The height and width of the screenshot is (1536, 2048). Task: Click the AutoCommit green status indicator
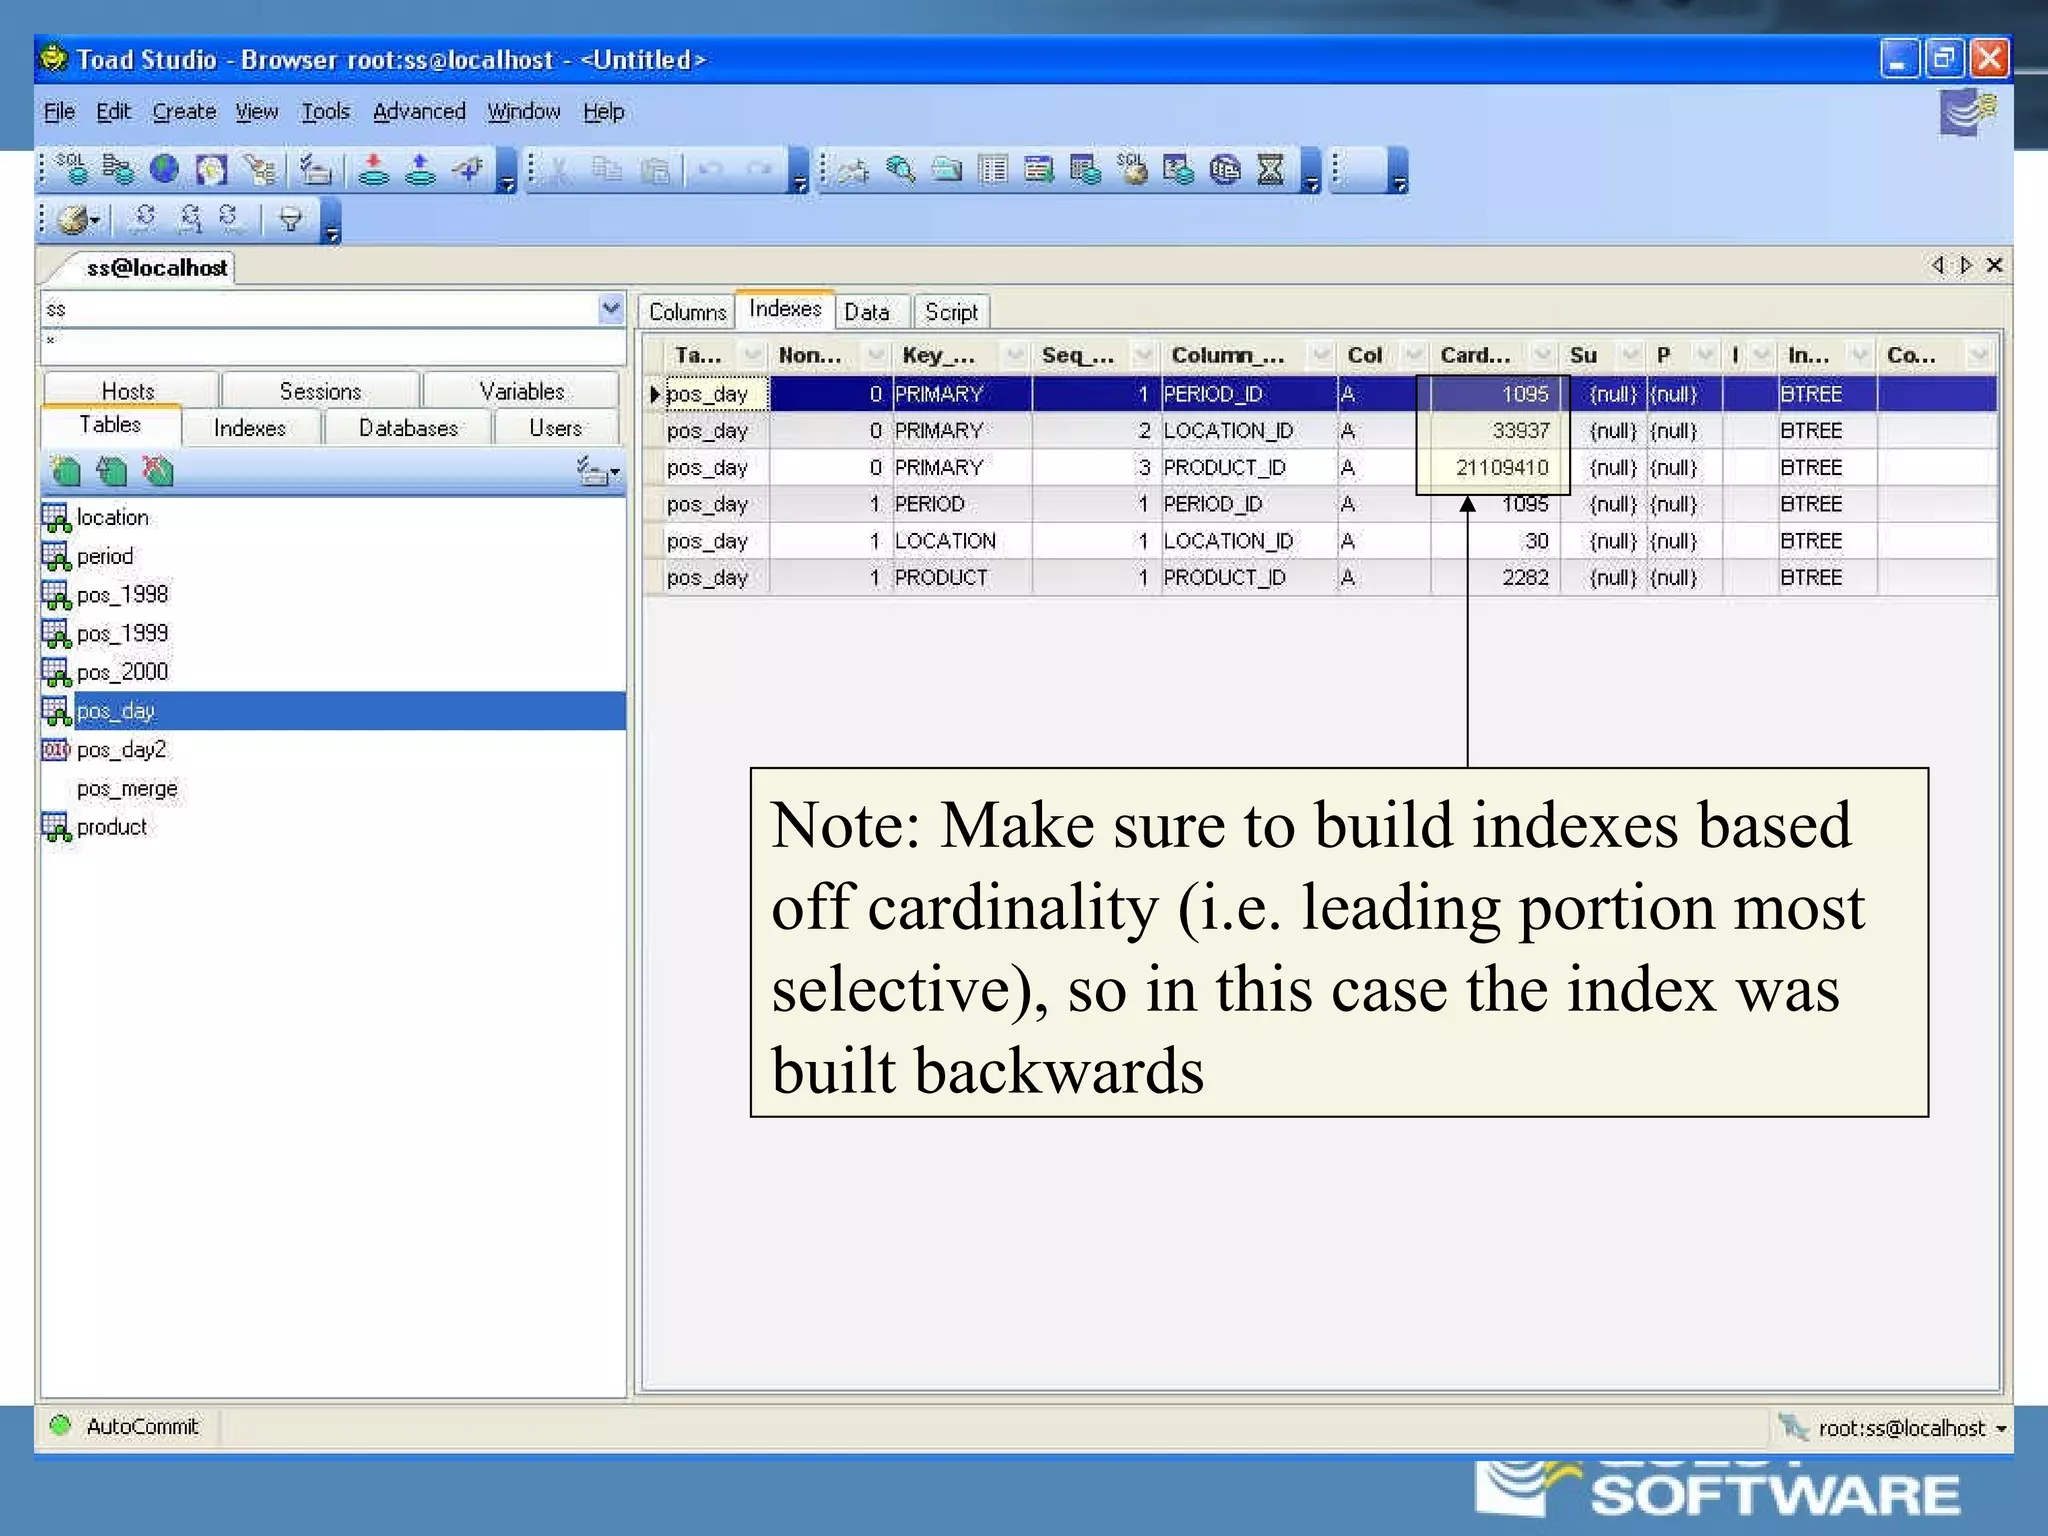61,1426
